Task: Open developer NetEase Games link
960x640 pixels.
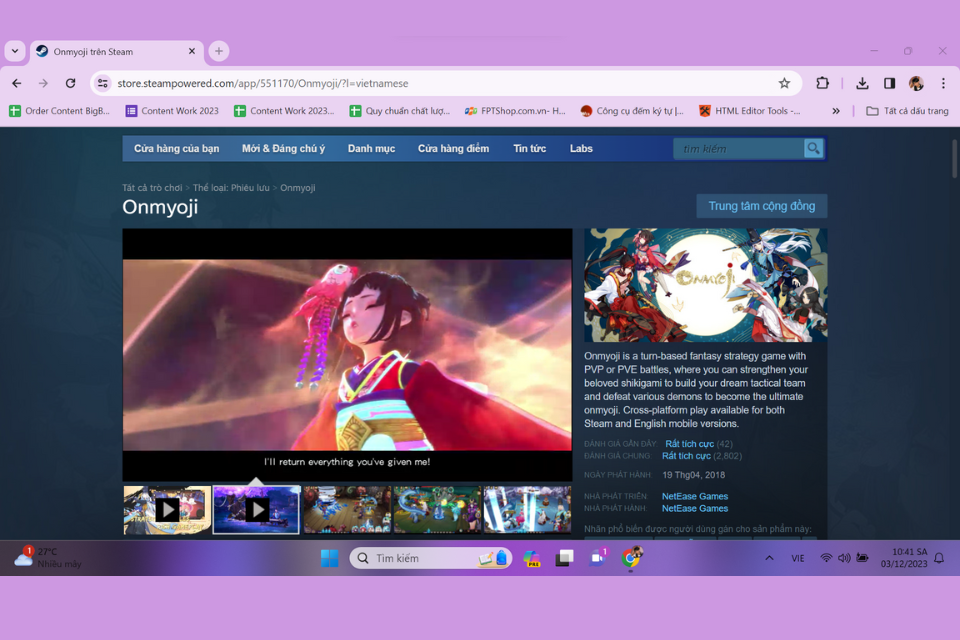Action: (695, 496)
